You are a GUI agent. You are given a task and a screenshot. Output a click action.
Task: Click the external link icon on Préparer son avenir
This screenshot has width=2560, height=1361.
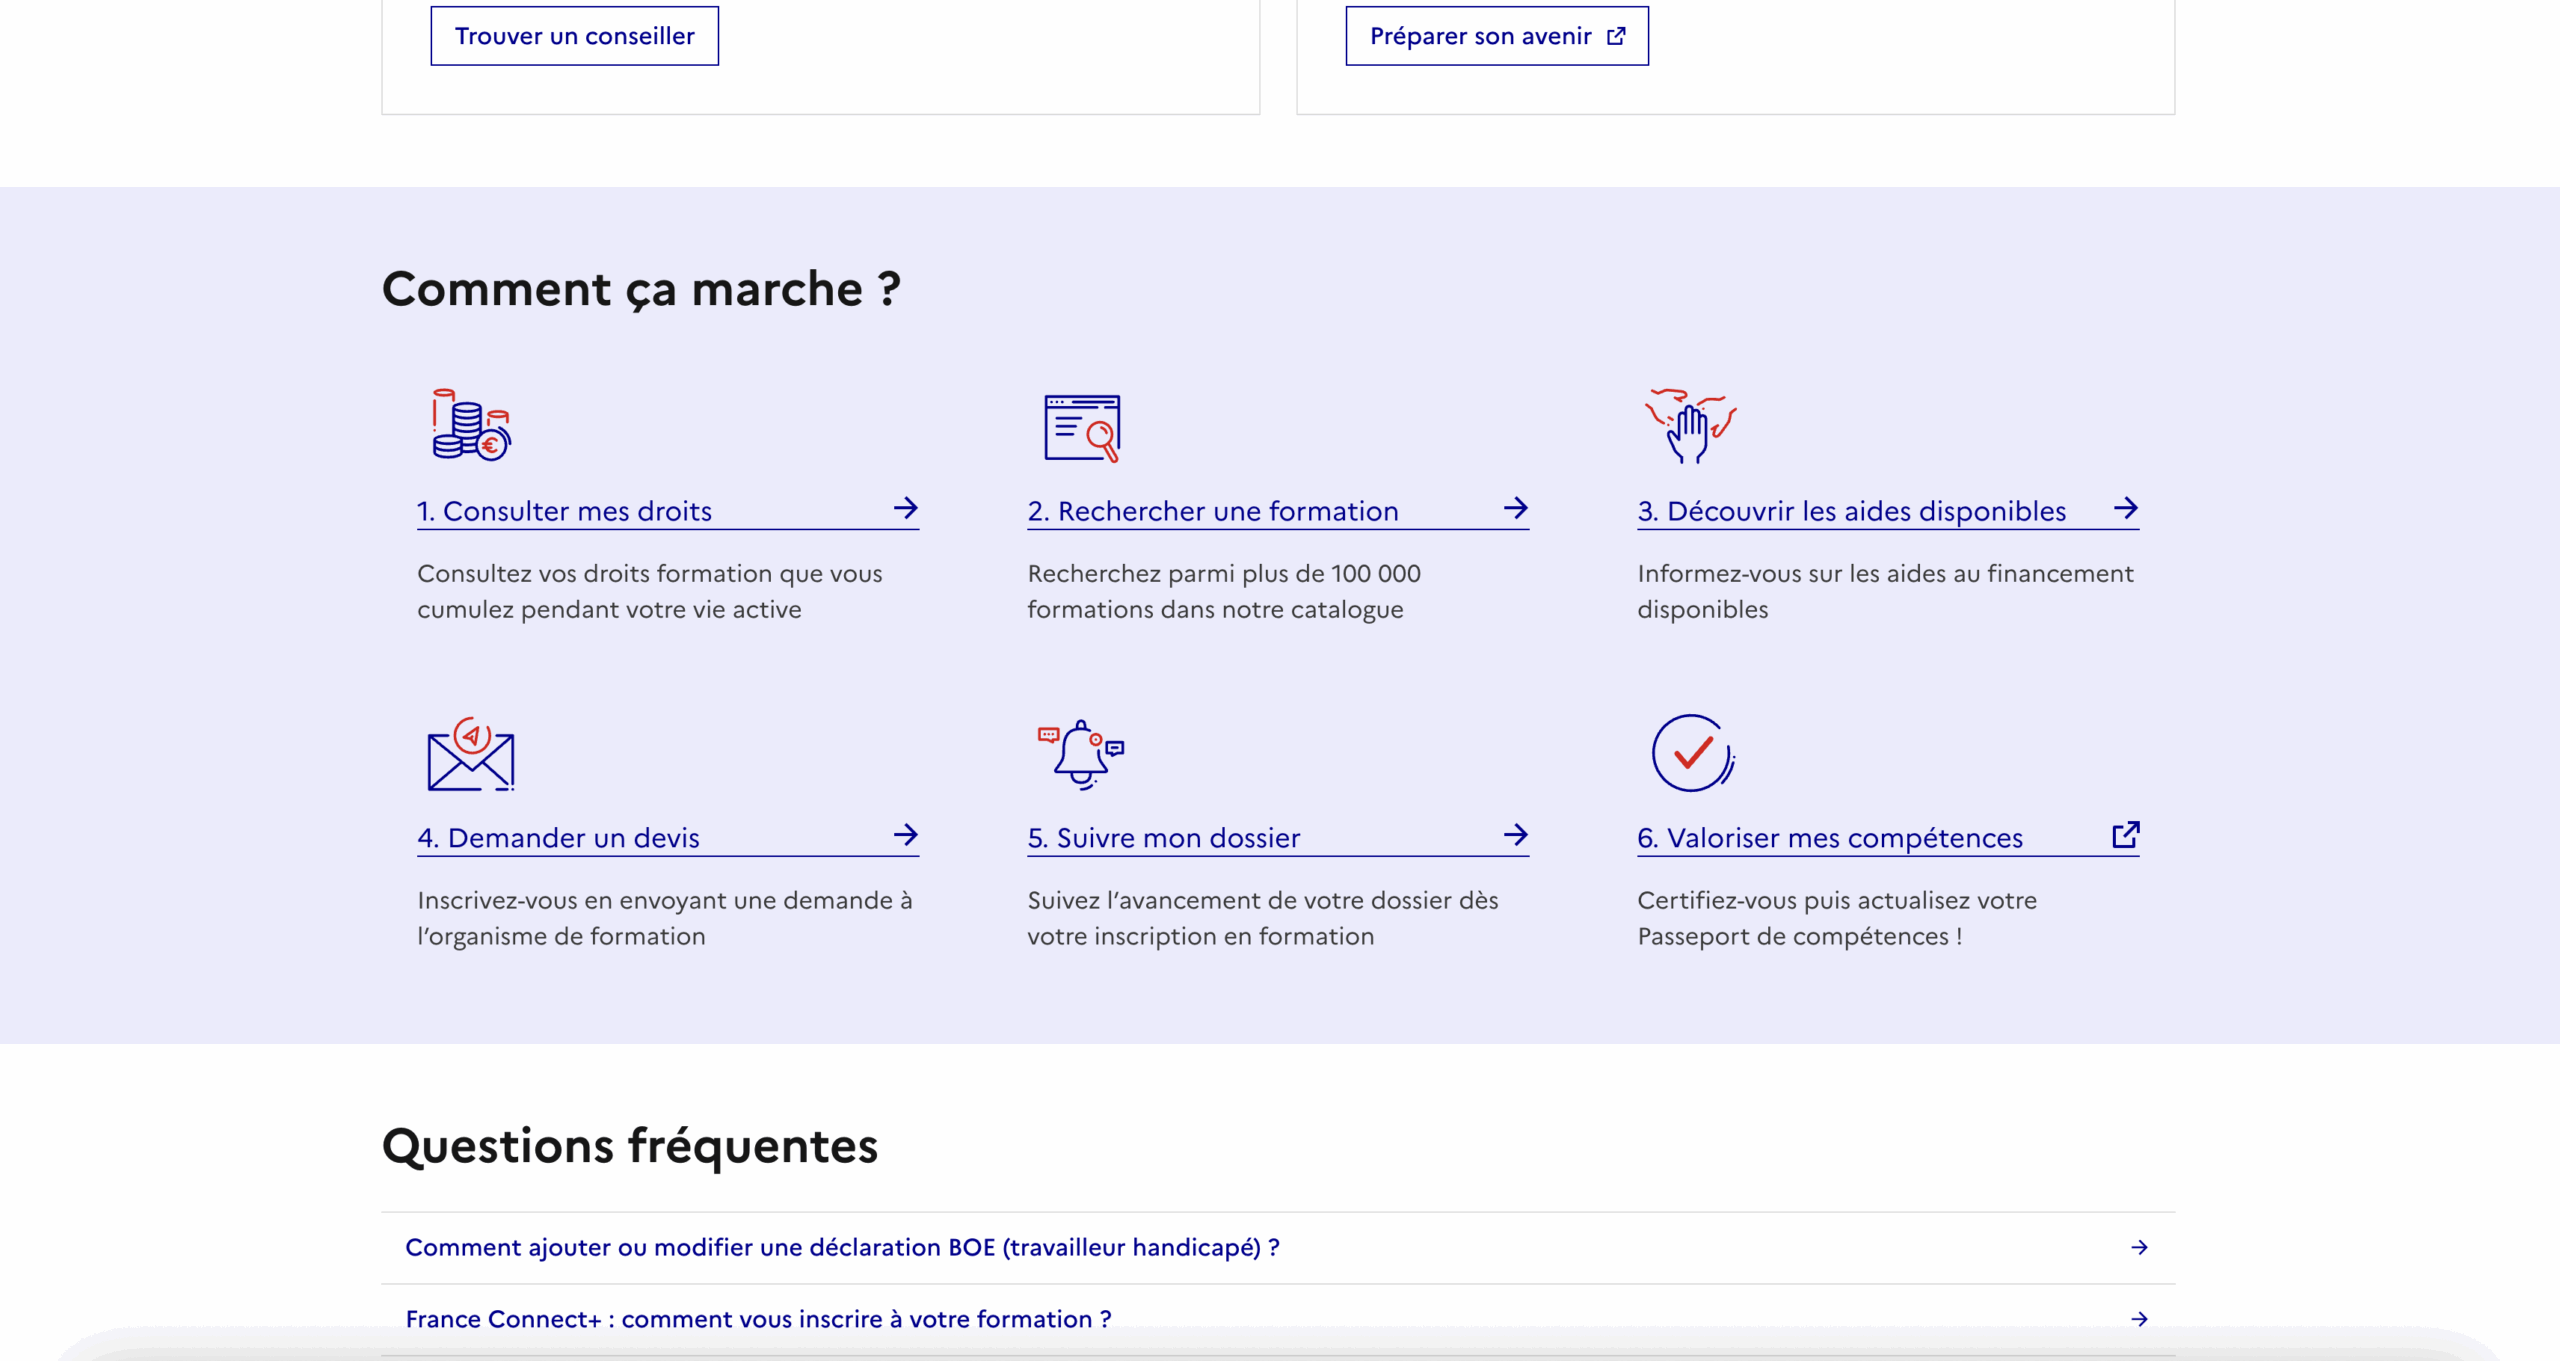[1617, 36]
